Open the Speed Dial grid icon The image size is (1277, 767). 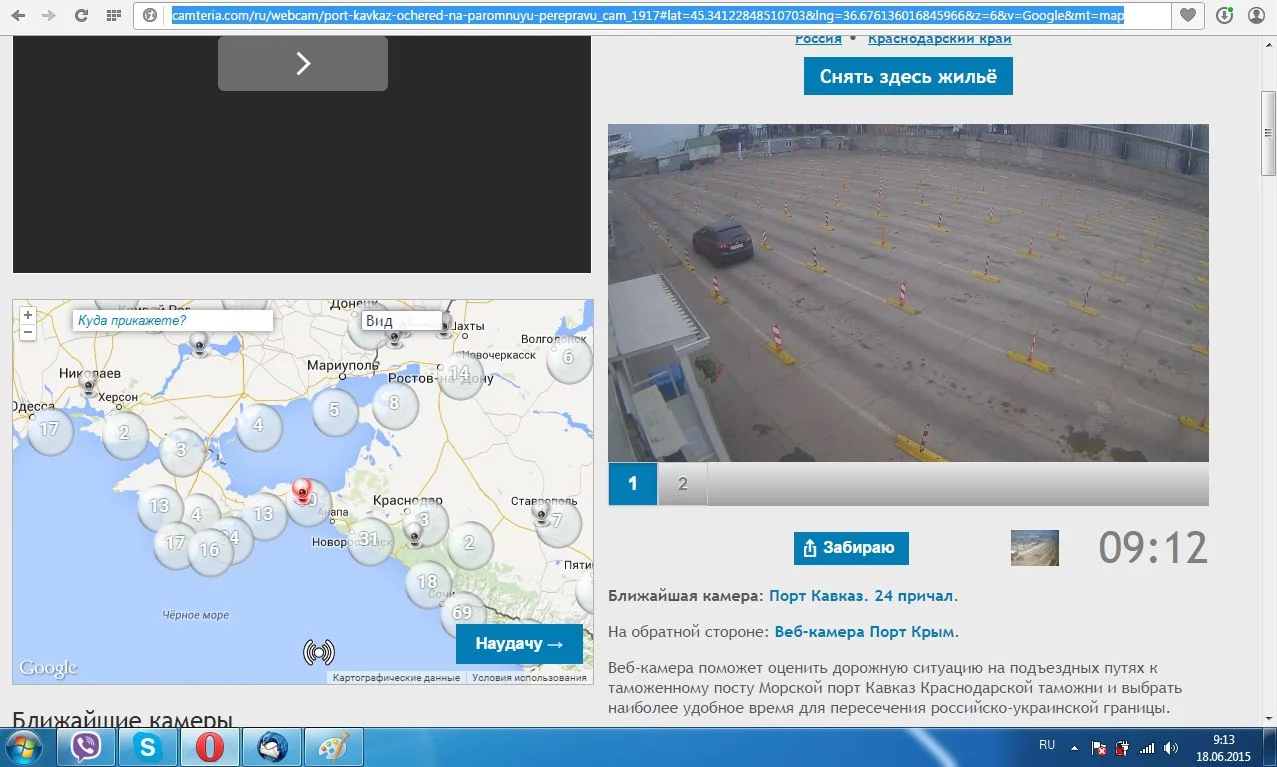point(114,15)
